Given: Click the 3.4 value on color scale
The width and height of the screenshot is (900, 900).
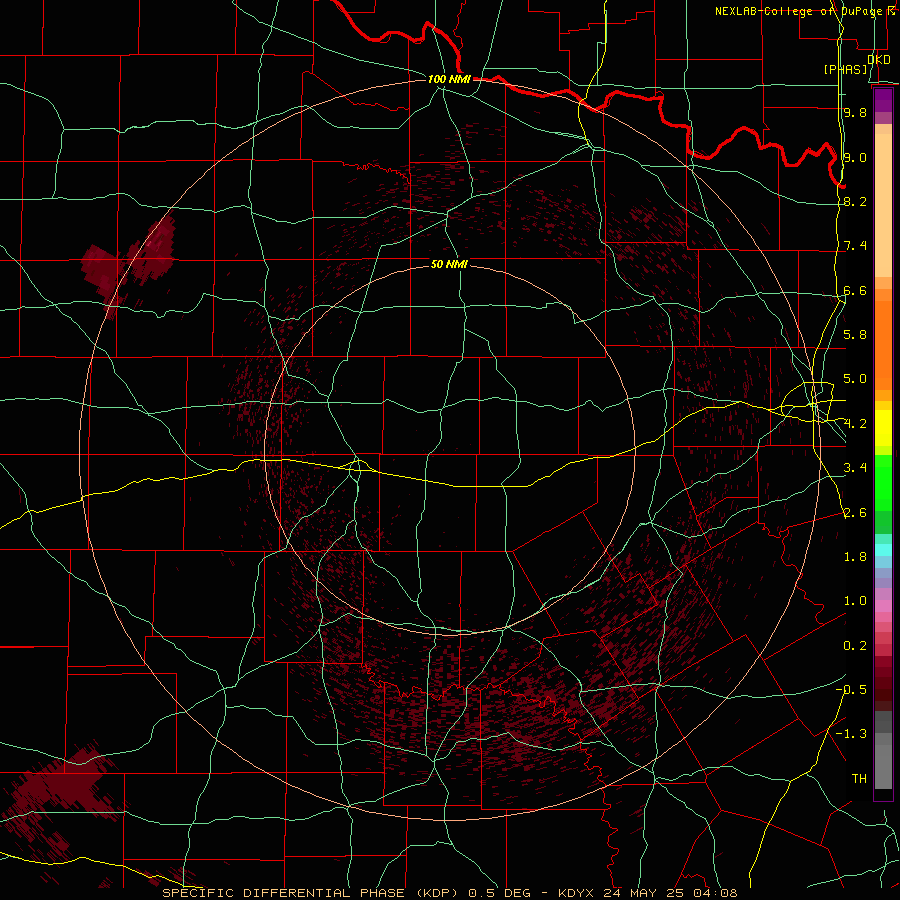Looking at the screenshot, I should pyautogui.click(x=855, y=468).
